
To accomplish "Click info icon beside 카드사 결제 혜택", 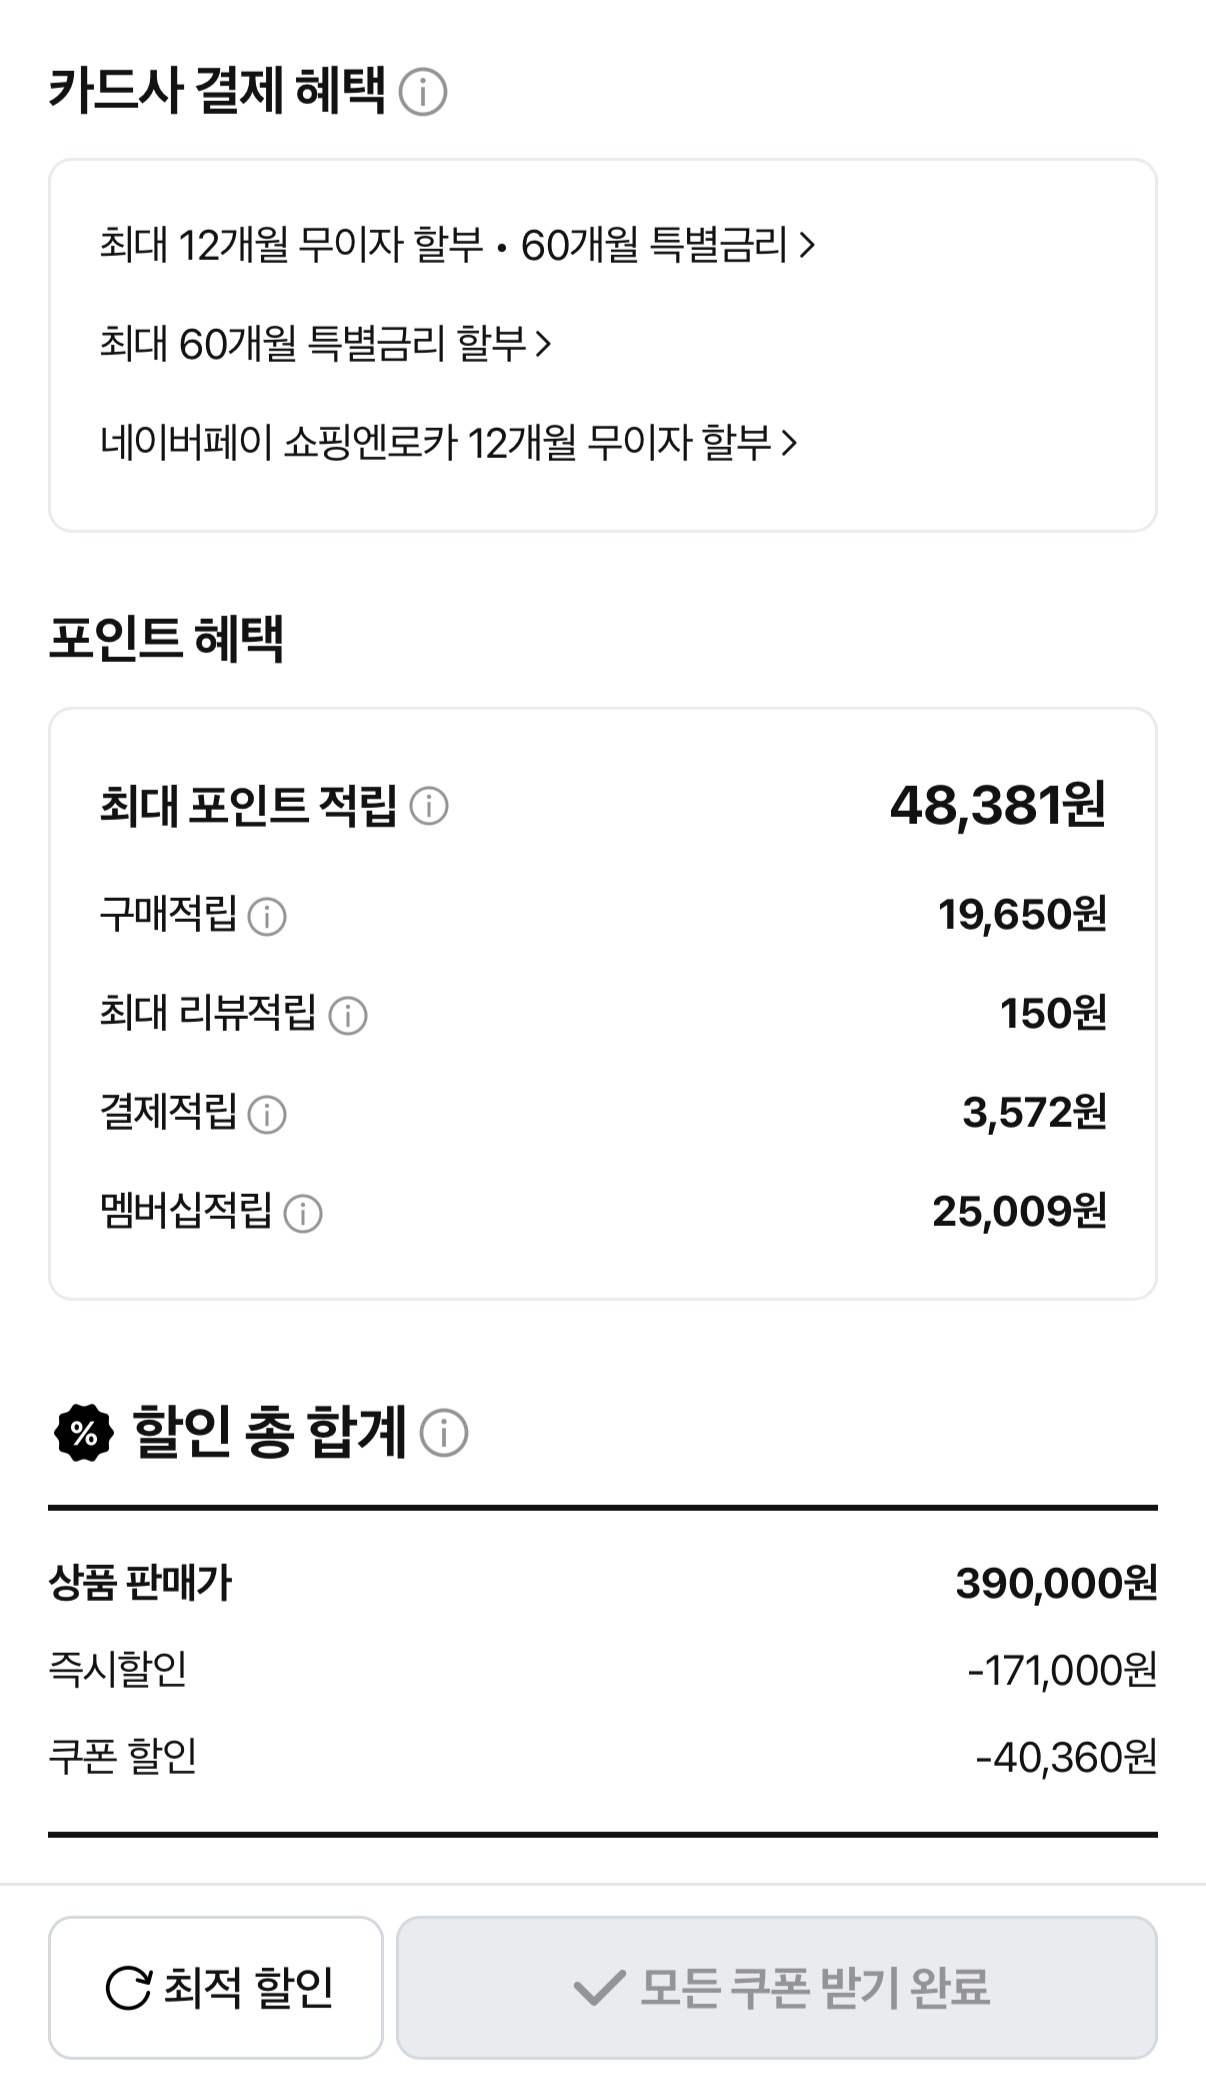I will (423, 92).
